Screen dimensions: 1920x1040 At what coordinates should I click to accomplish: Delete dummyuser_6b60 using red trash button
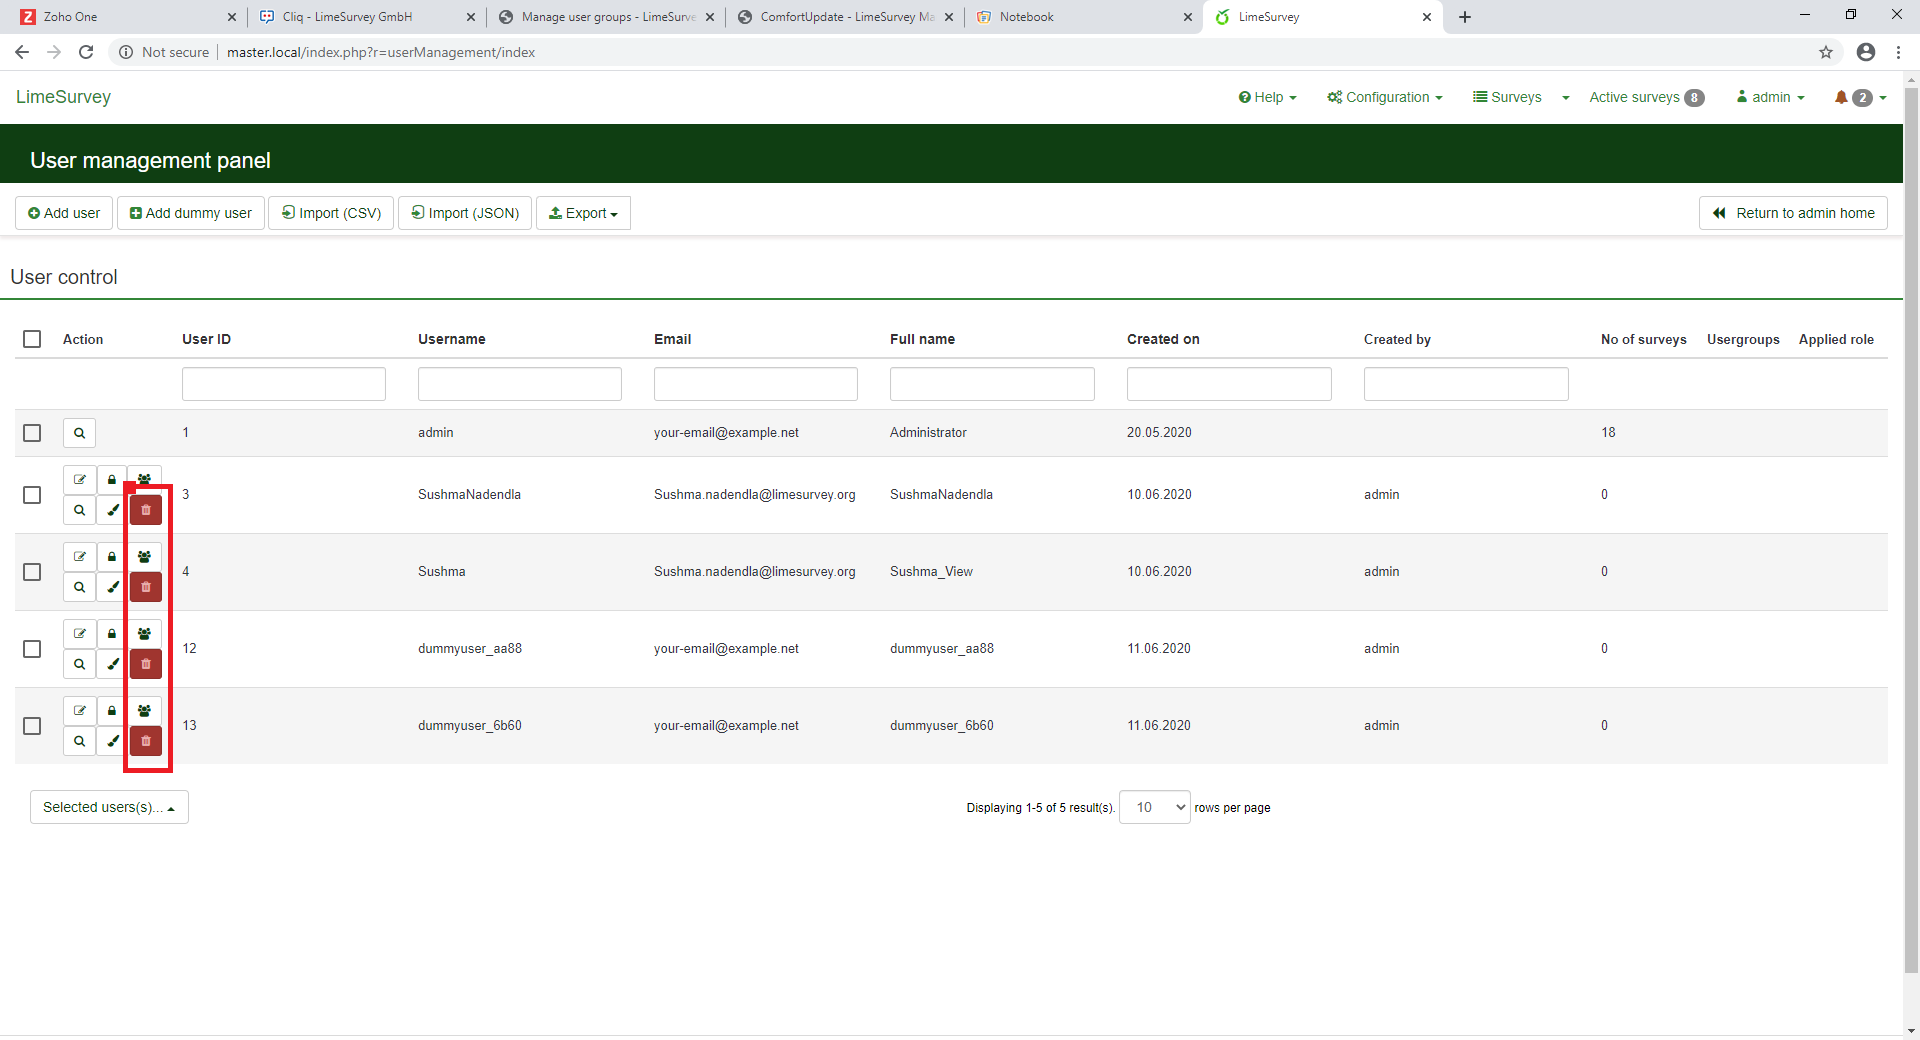click(x=146, y=741)
